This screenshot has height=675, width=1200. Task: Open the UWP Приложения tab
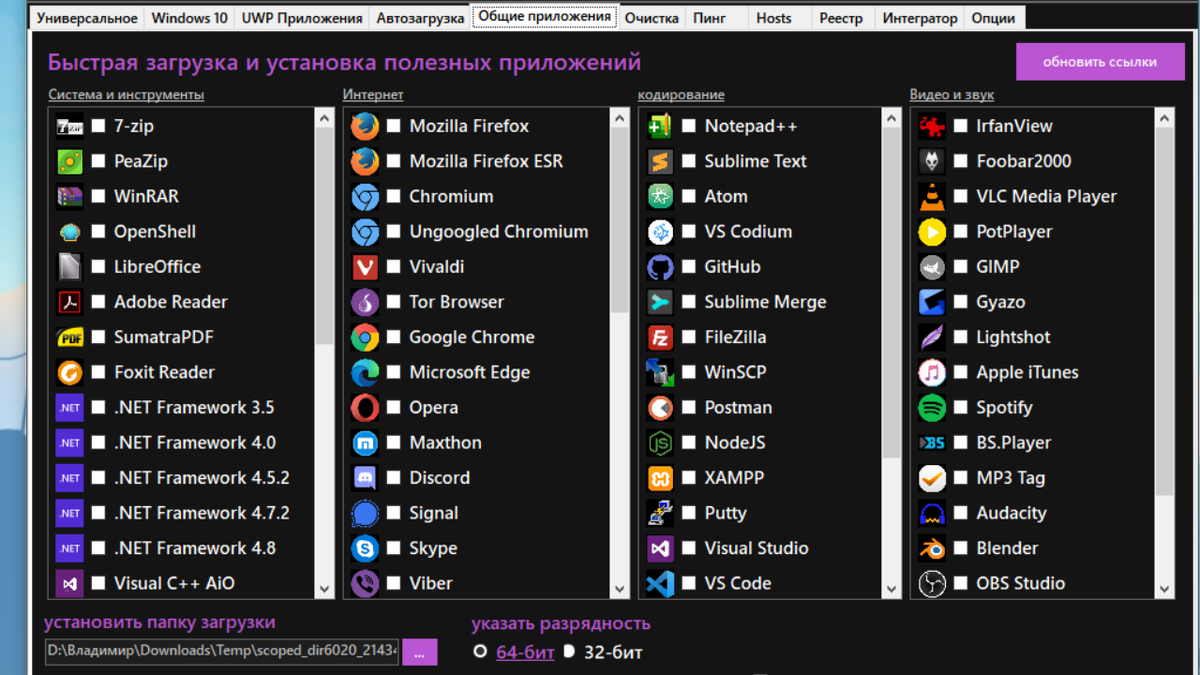tap(302, 18)
